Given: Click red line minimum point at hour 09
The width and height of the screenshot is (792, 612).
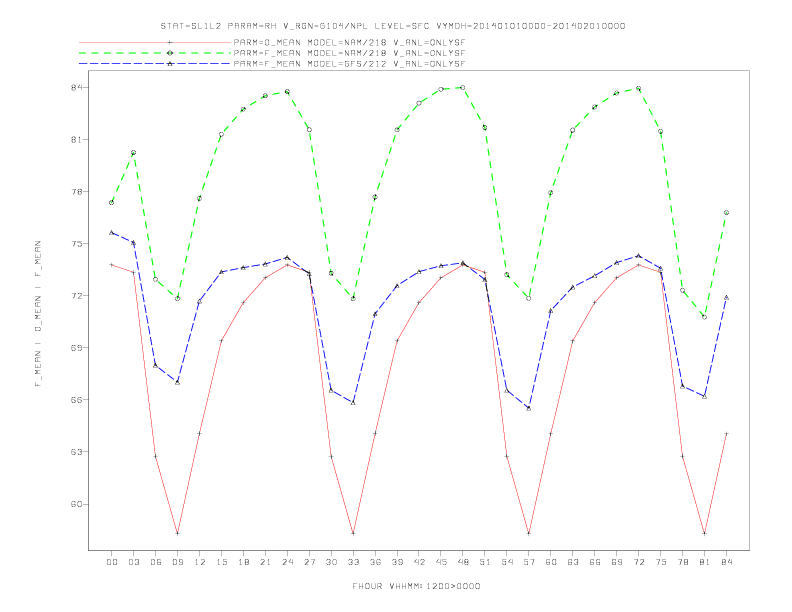Looking at the screenshot, I should click(177, 533).
